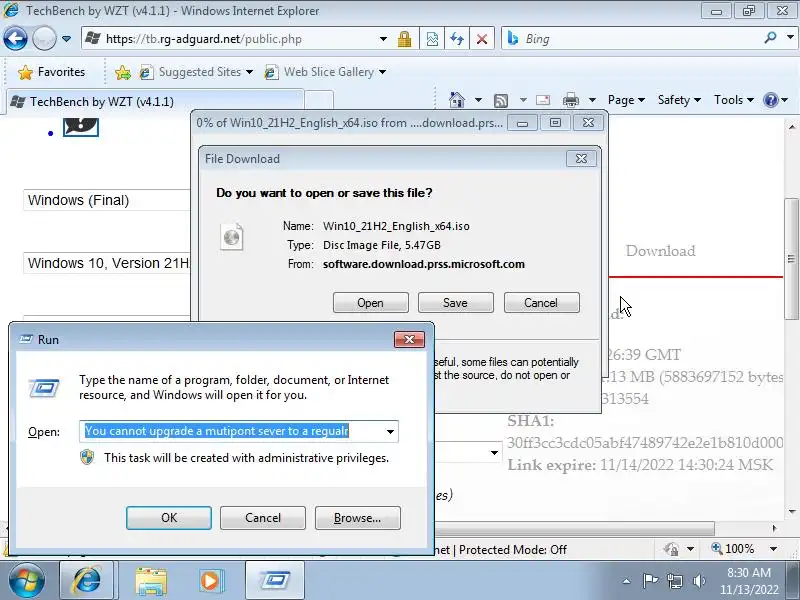Expand the Home icon dropdown arrow
This screenshot has height=600, width=800.
pyautogui.click(x=478, y=100)
